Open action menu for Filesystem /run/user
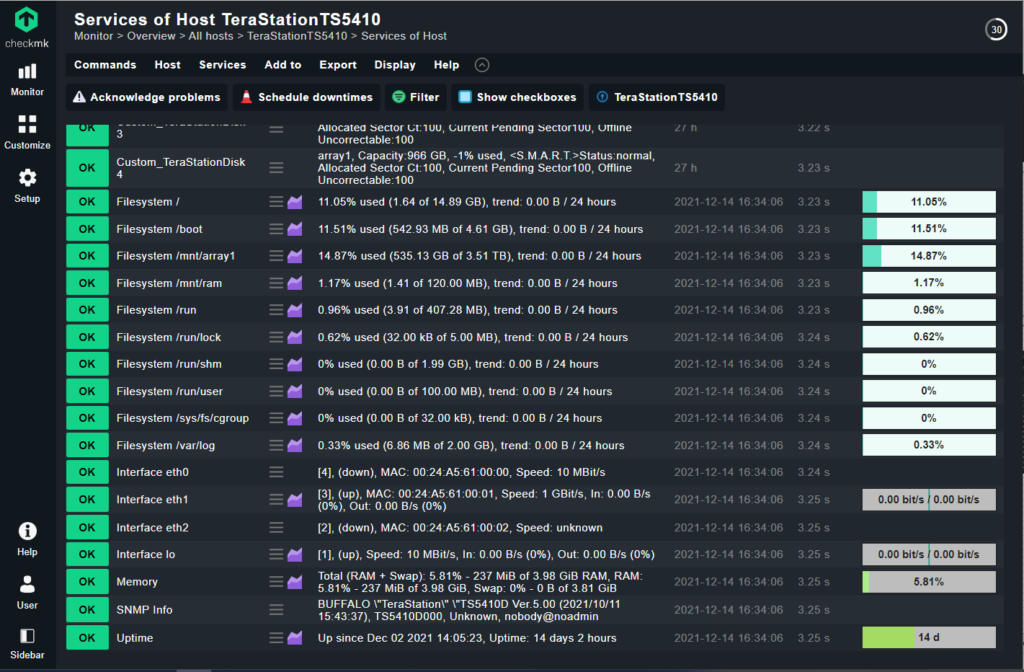Screen dimensions: 1024x672 pos(276,391)
